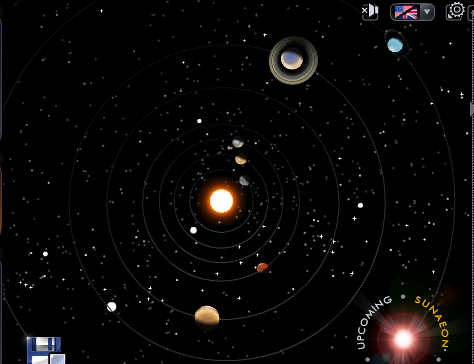Open the US/UK flag language selector
The image size is (474, 364).
406,12
